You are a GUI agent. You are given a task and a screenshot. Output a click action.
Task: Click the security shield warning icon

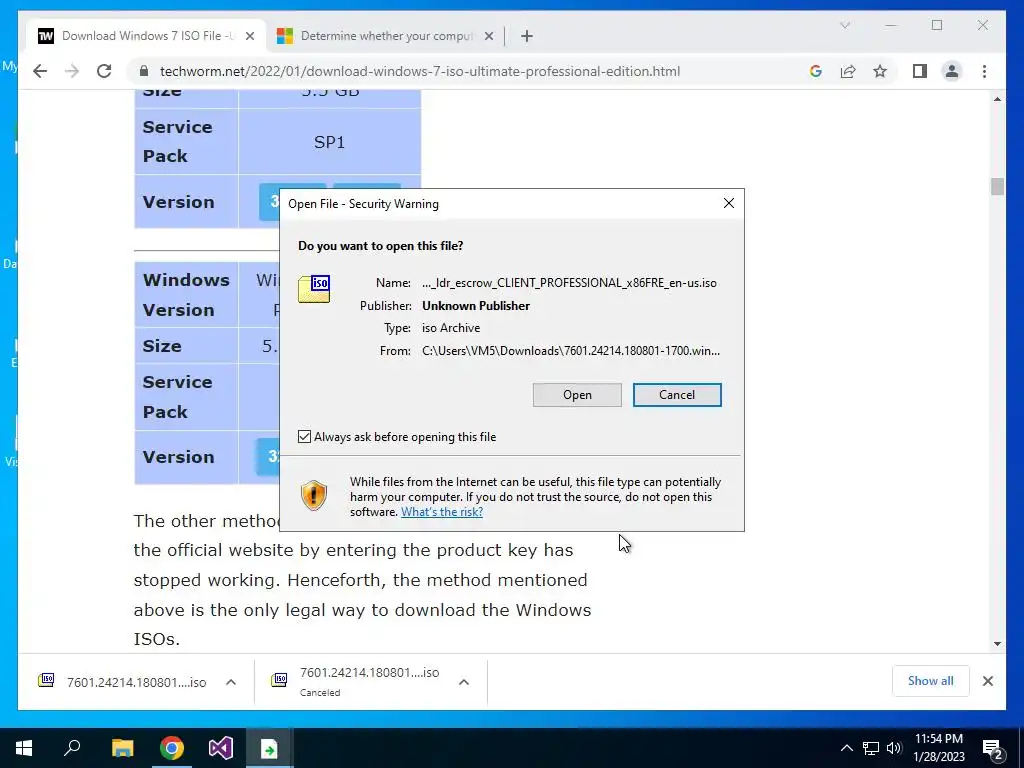point(313,495)
